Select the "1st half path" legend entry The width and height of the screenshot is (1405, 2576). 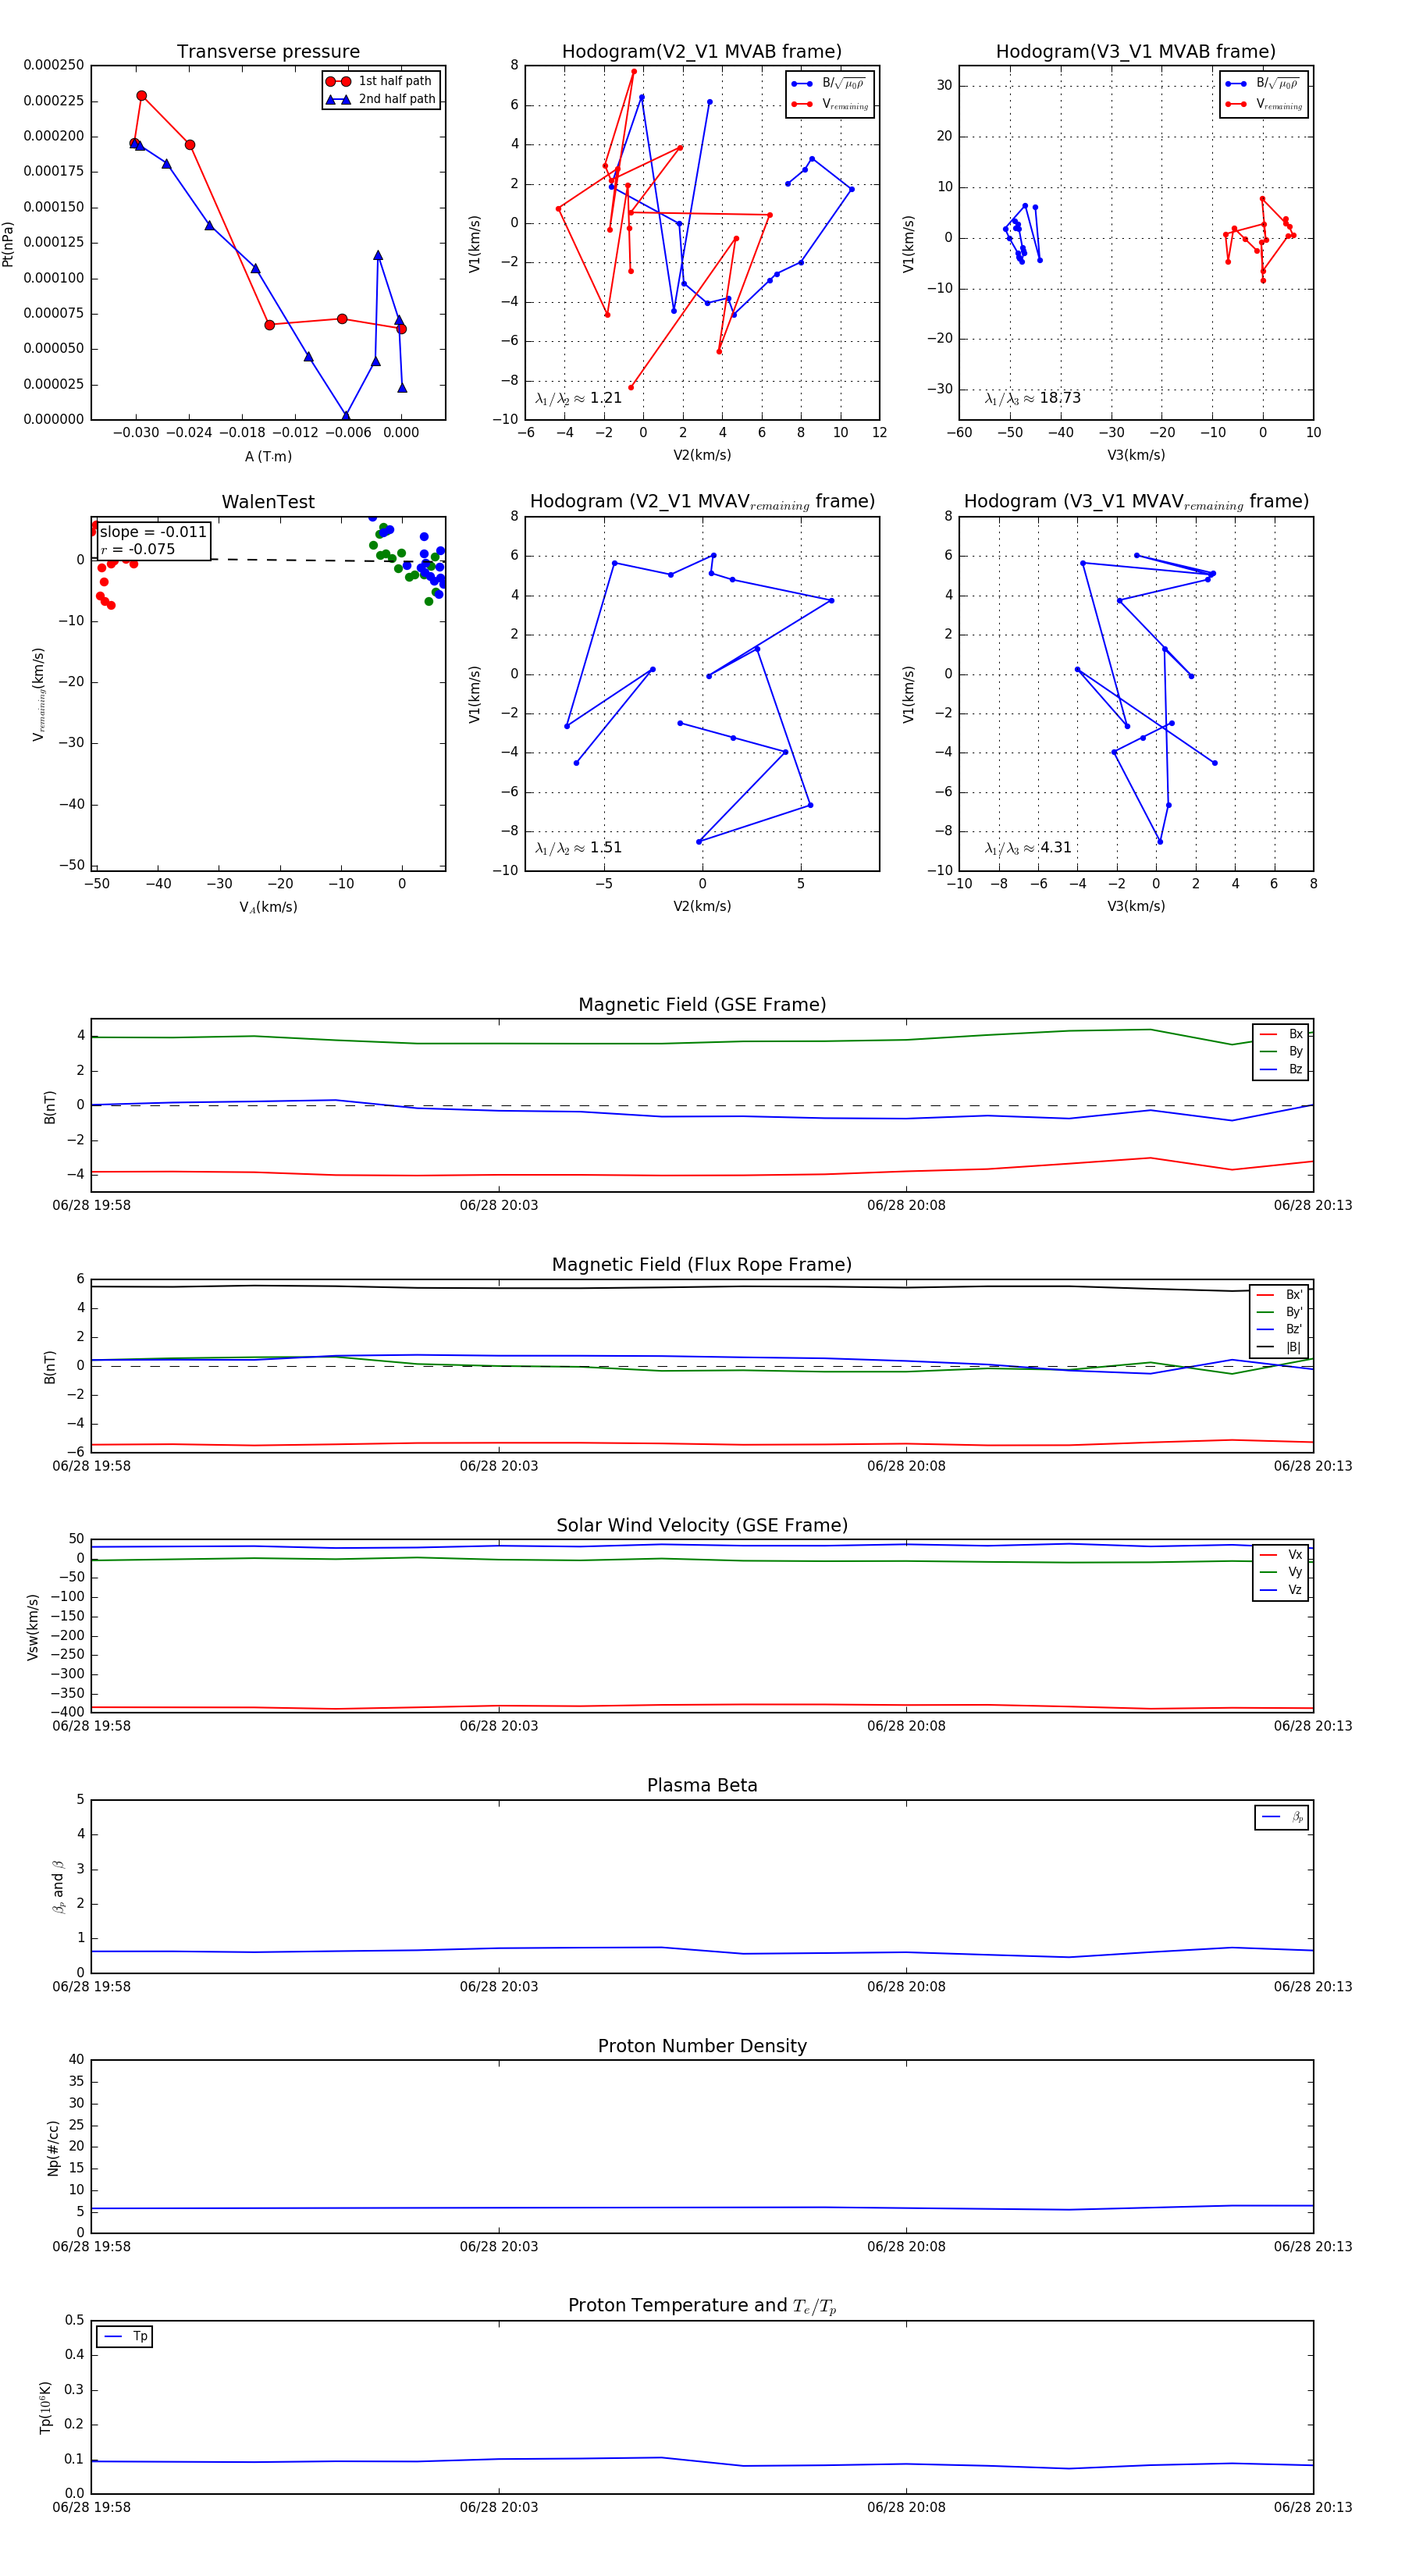pos(380,81)
